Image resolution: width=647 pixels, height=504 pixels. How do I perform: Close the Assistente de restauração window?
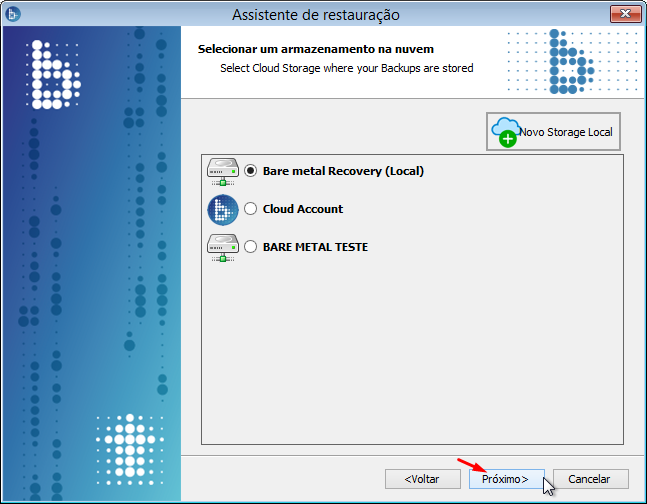(x=626, y=14)
